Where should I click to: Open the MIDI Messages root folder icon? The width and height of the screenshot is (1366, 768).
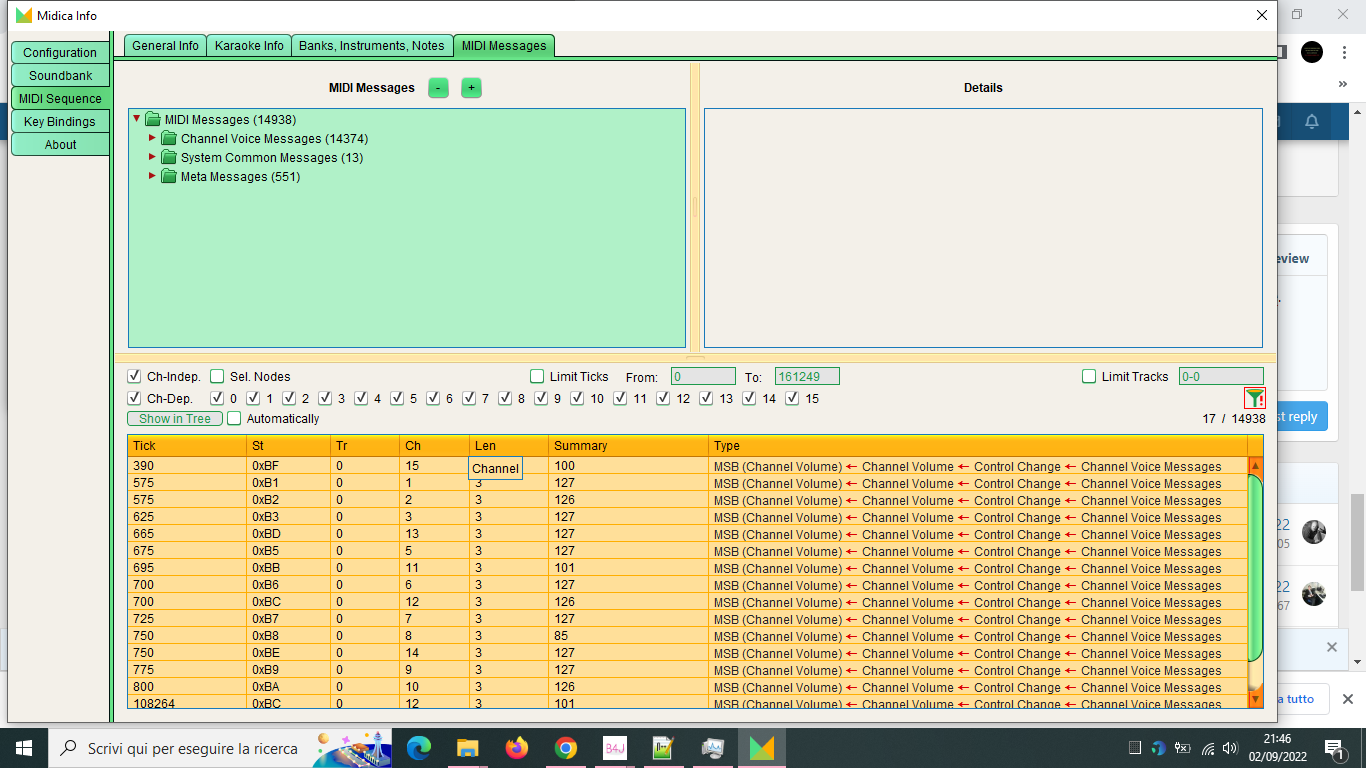153,120
